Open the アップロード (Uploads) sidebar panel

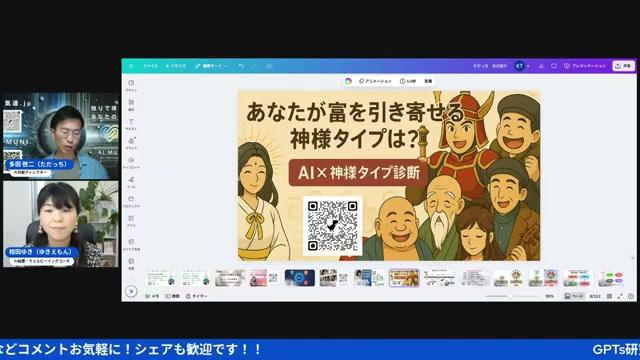click(131, 163)
